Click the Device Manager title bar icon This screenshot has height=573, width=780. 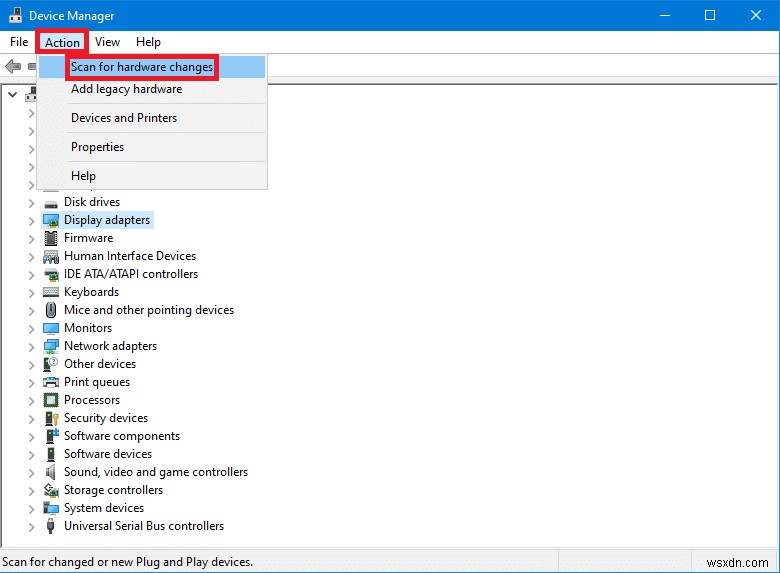15,15
